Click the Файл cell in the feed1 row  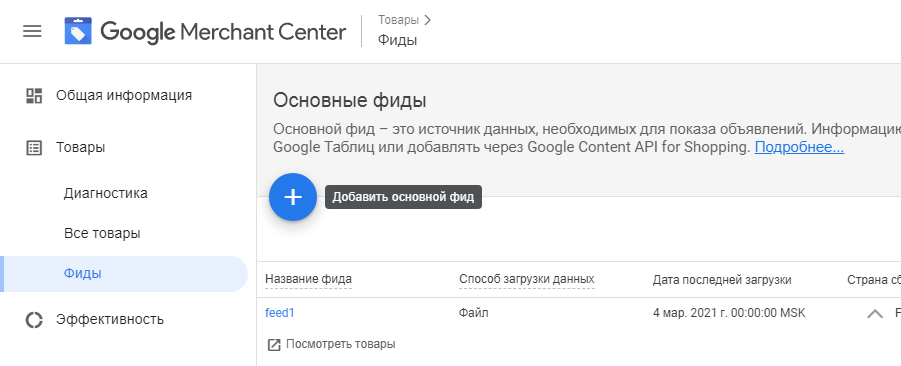pyautogui.click(x=474, y=313)
